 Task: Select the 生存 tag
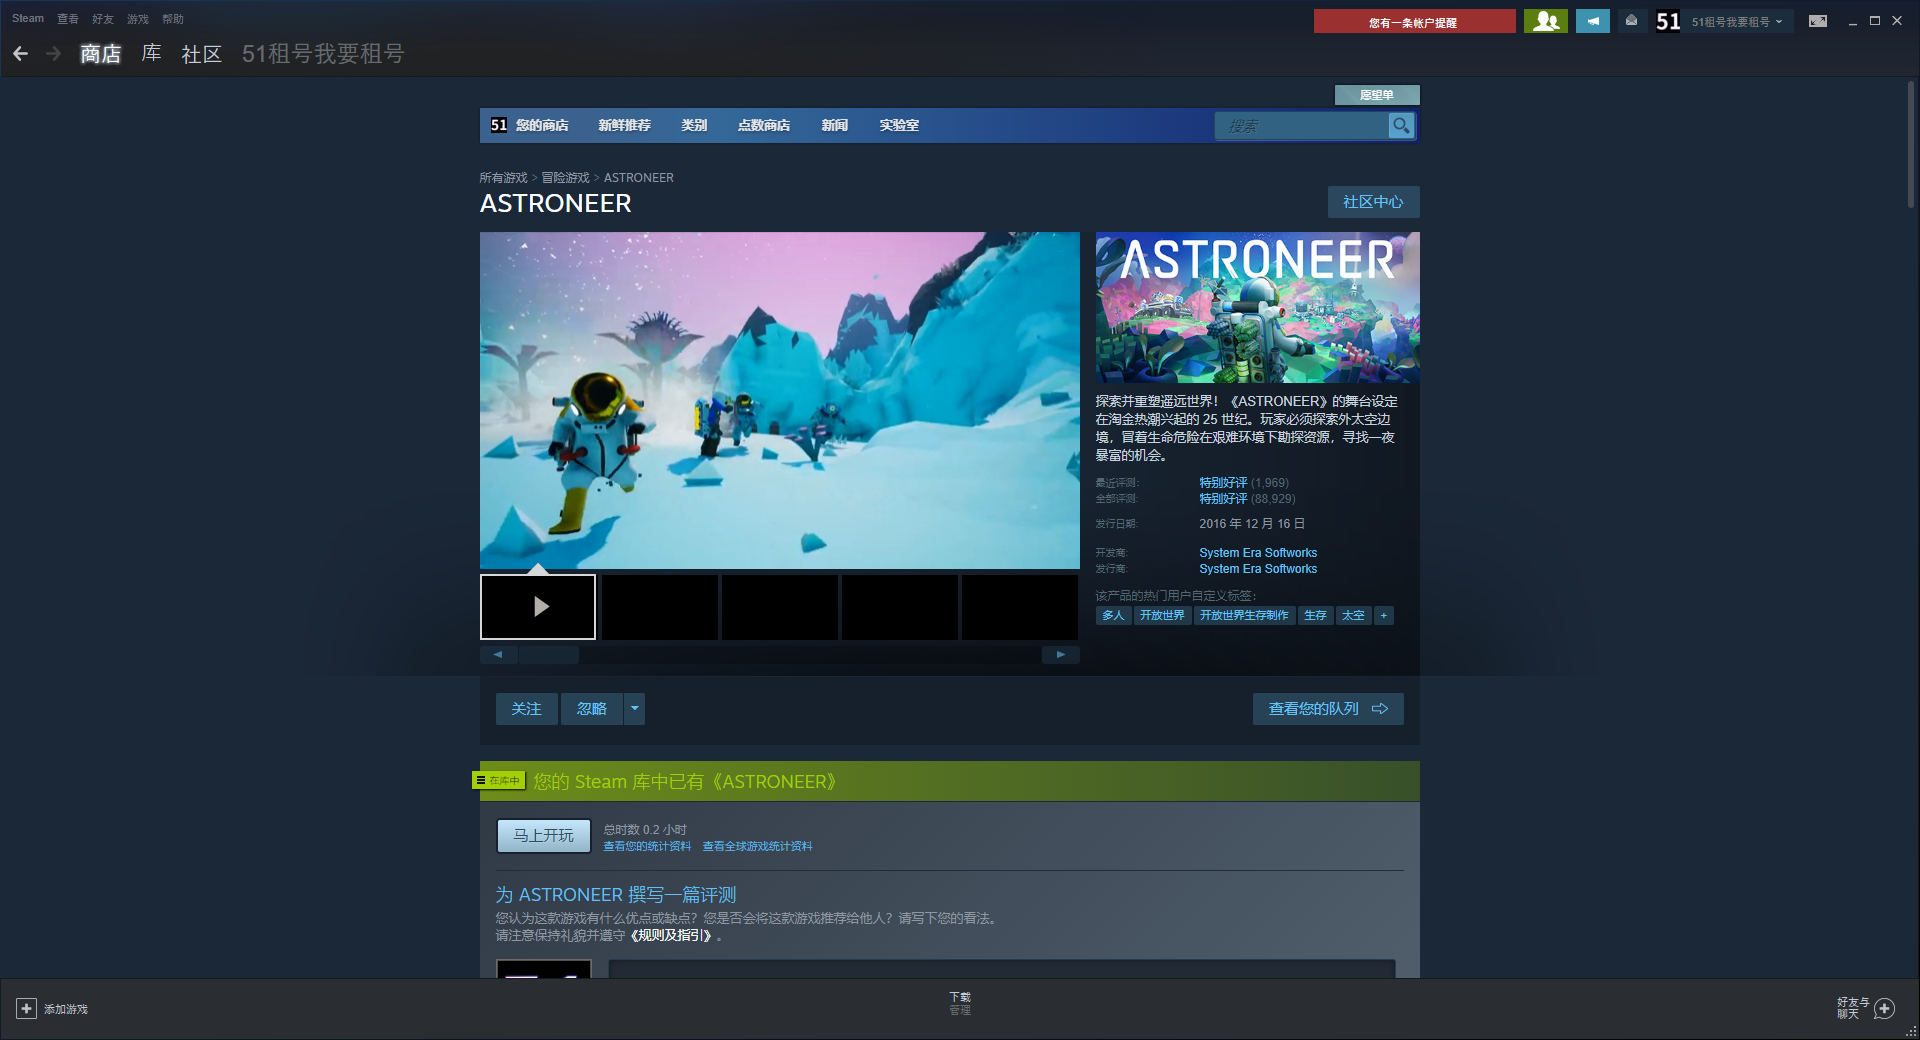[1315, 616]
